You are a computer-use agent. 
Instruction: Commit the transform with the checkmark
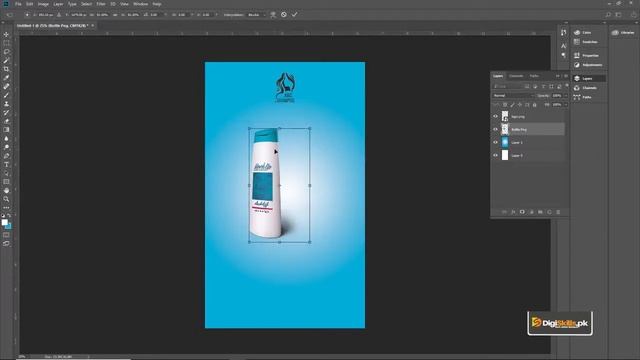point(294,15)
